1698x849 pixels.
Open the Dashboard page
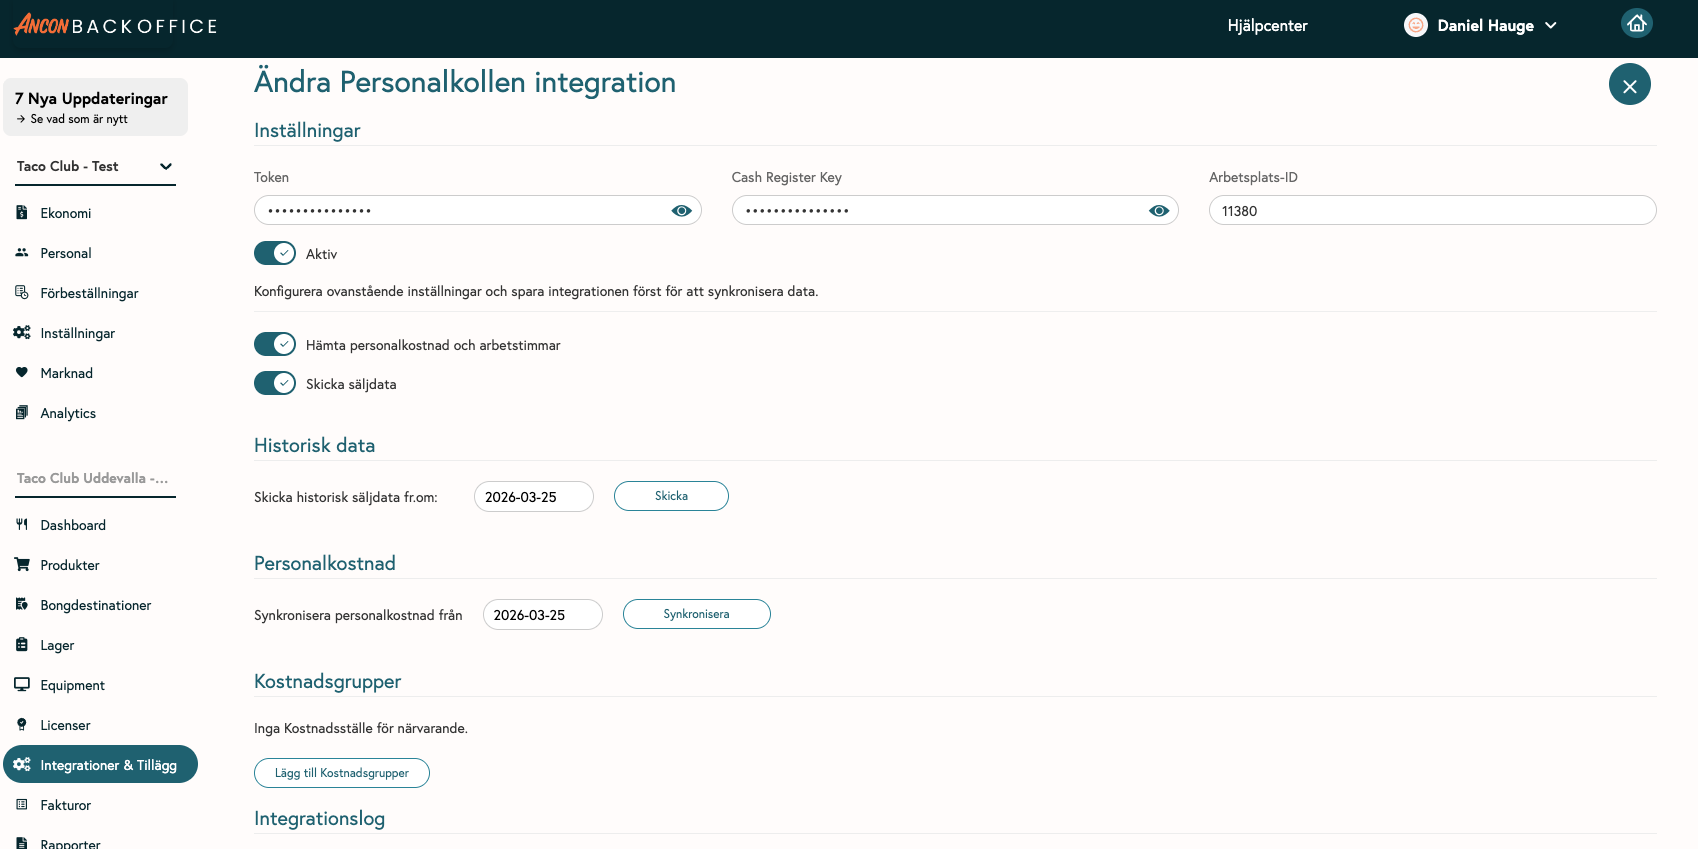point(73,525)
